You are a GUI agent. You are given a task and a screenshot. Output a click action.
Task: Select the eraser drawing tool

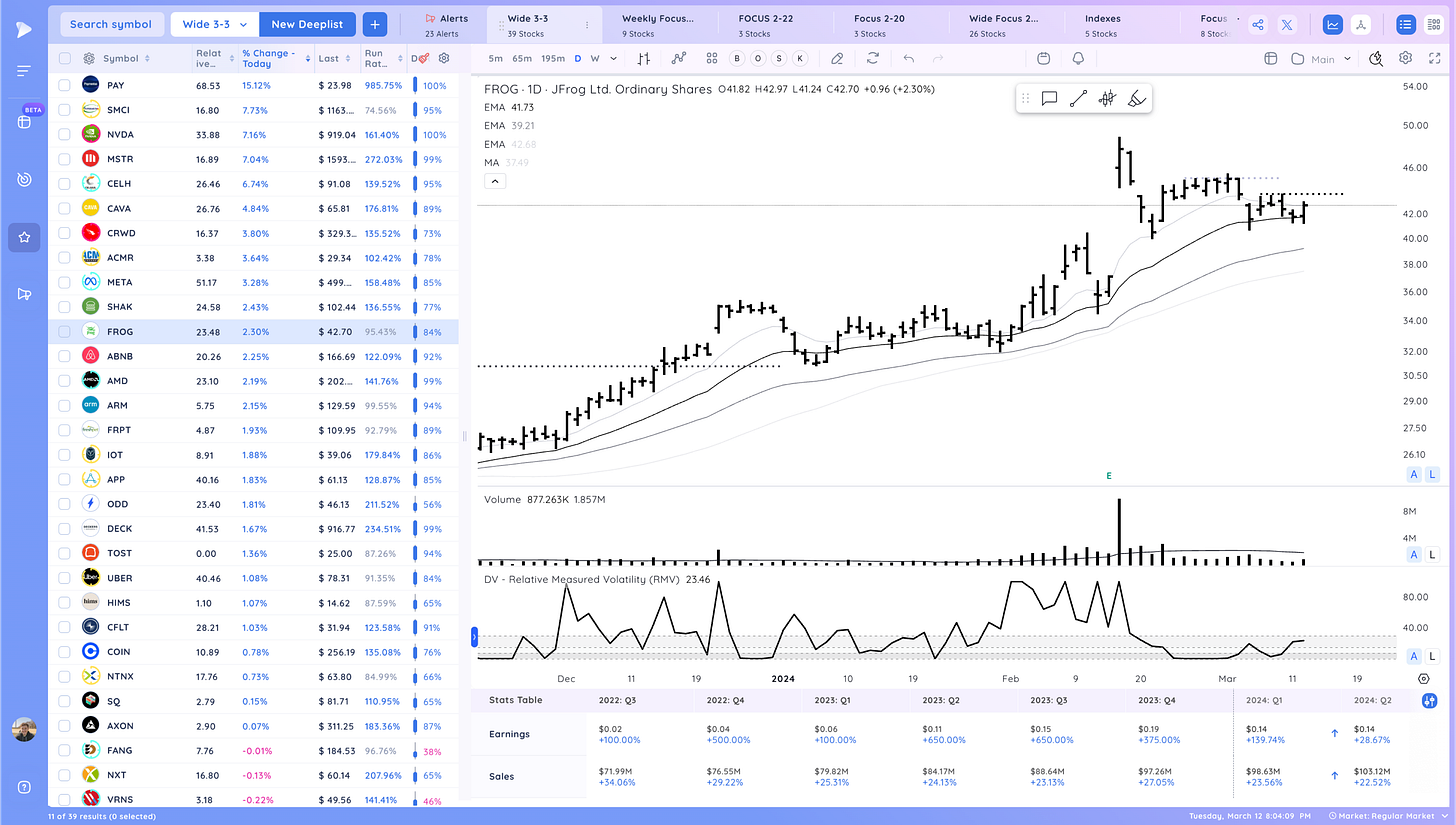pos(837,58)
